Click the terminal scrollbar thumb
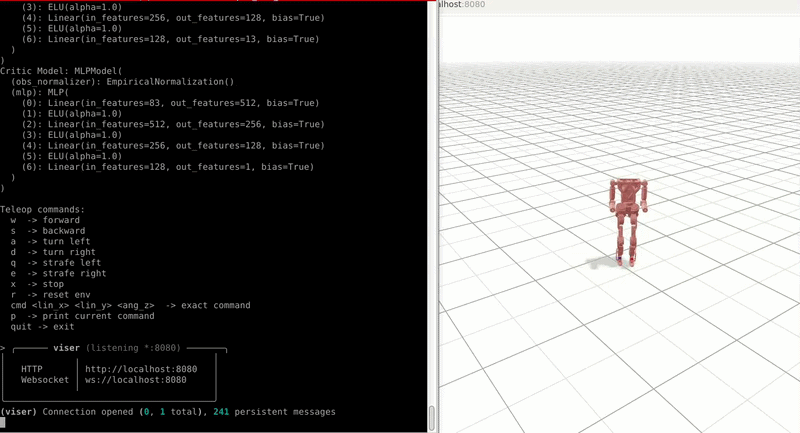Viewport: 800px width, 433px height. click(432, 417)
